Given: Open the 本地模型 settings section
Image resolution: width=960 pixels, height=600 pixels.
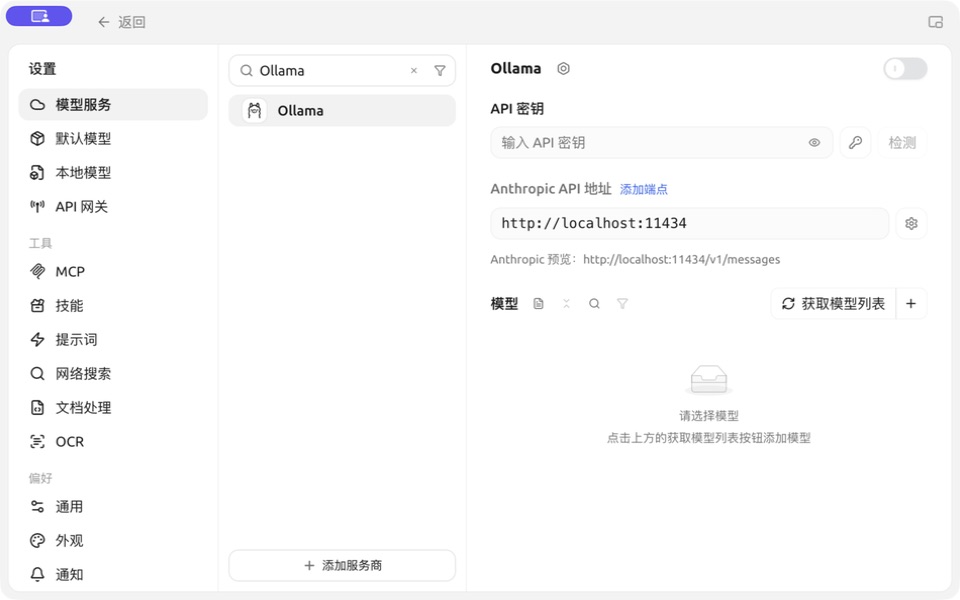Looking at the screenshot, I should tap(113, 173).
